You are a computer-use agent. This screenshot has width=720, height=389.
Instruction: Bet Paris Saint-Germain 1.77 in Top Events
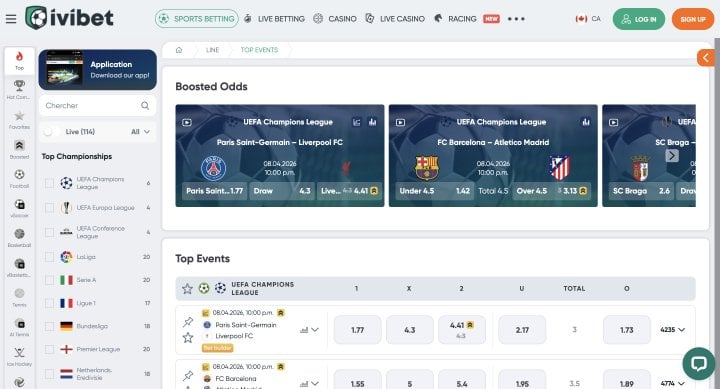coord(357,330)
